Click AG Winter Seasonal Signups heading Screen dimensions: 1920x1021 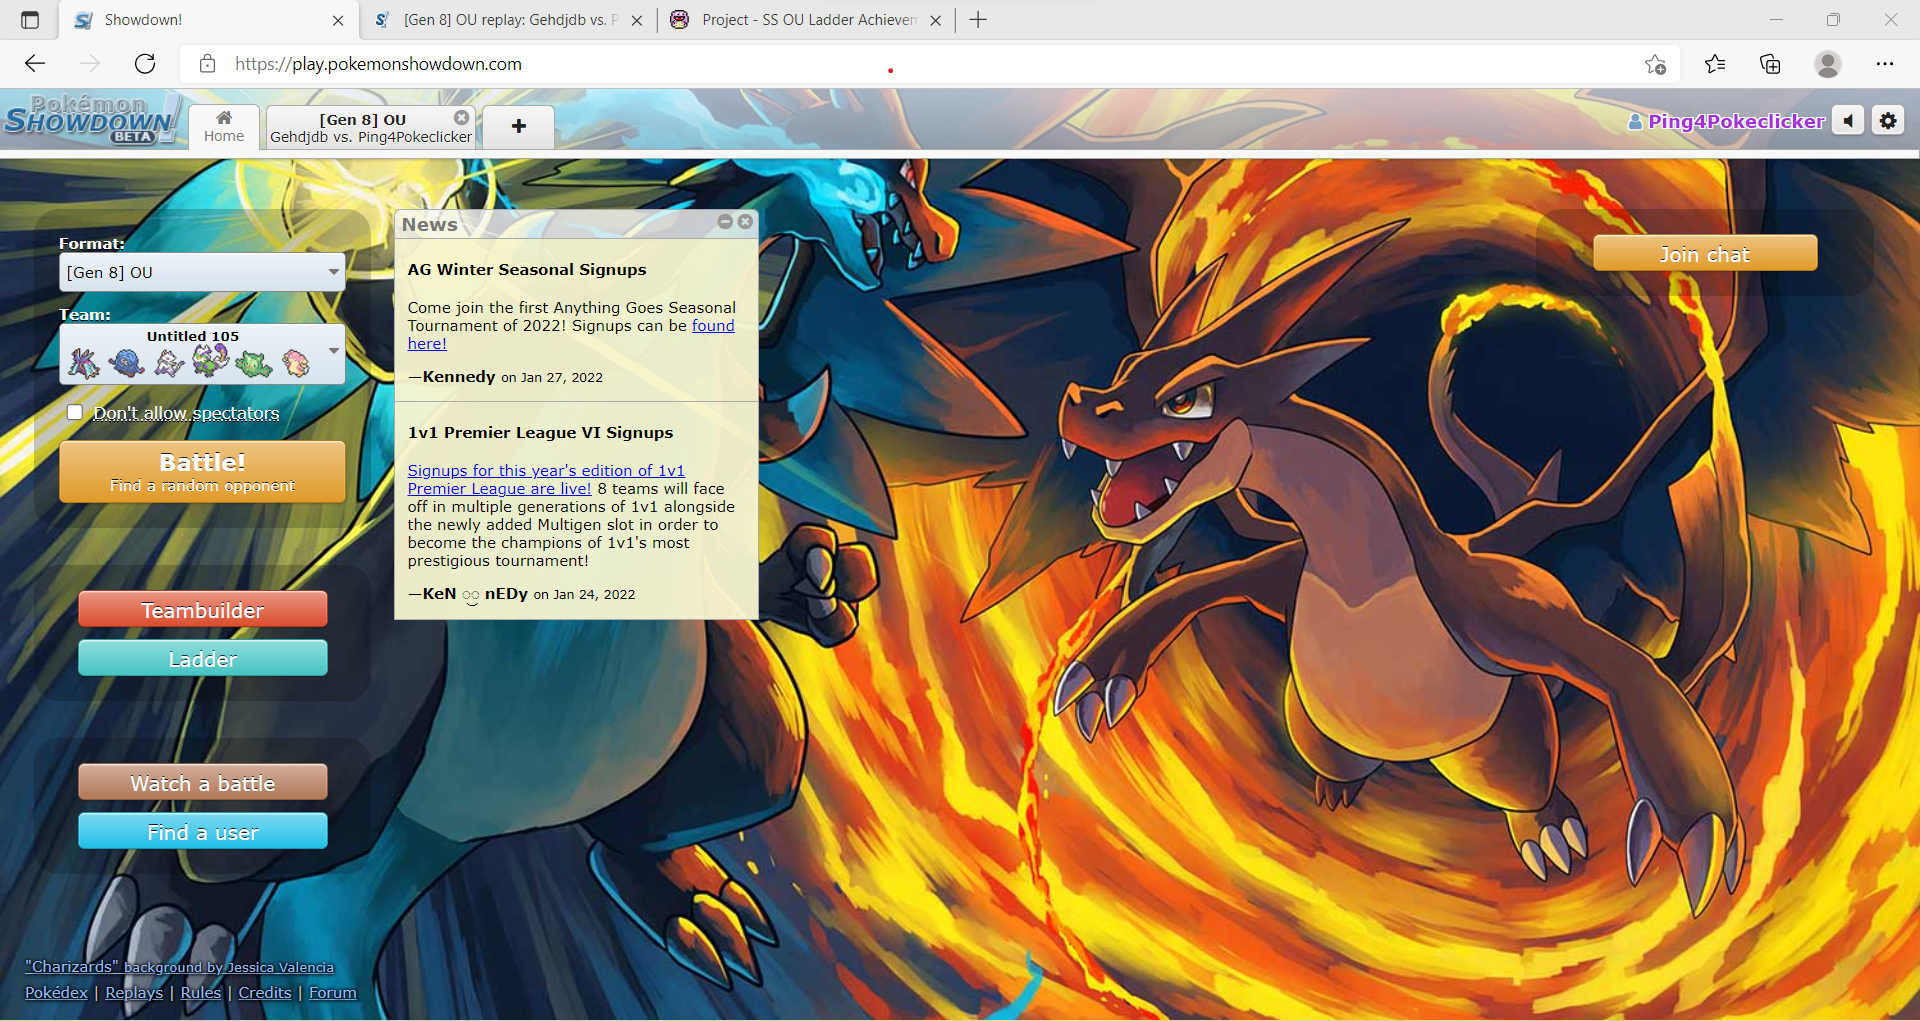point(527,270)
